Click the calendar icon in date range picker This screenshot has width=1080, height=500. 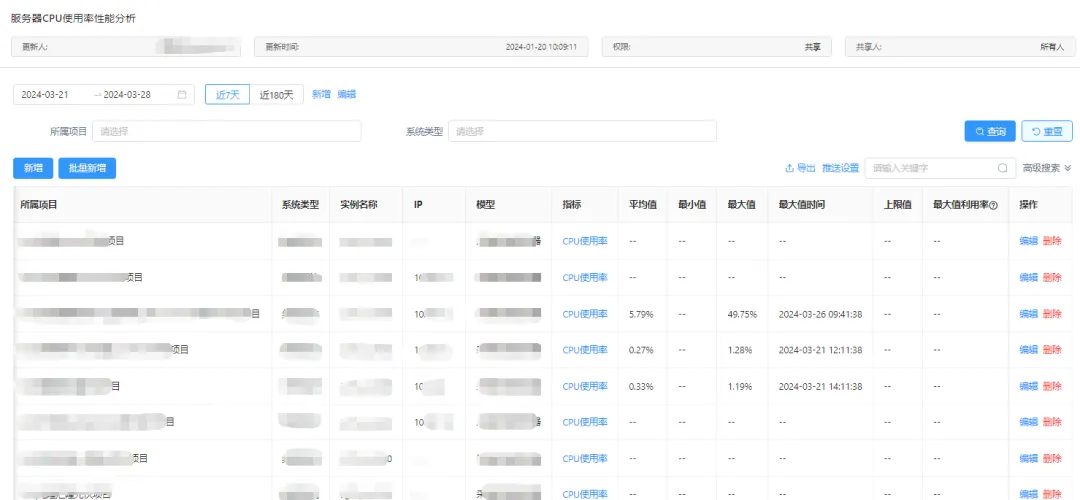tap(182, 95)
